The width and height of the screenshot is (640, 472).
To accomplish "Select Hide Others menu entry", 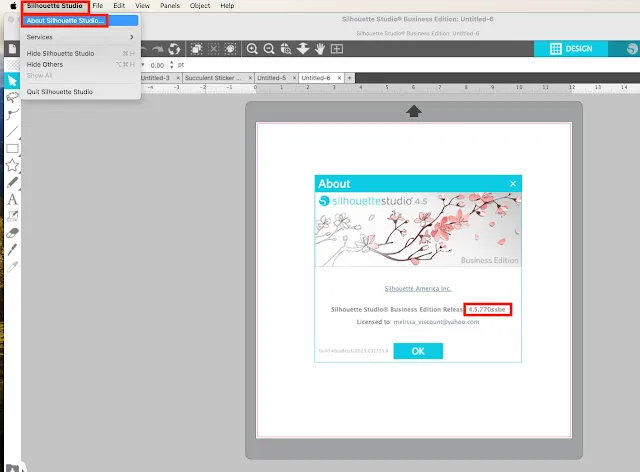I will 80,65.
